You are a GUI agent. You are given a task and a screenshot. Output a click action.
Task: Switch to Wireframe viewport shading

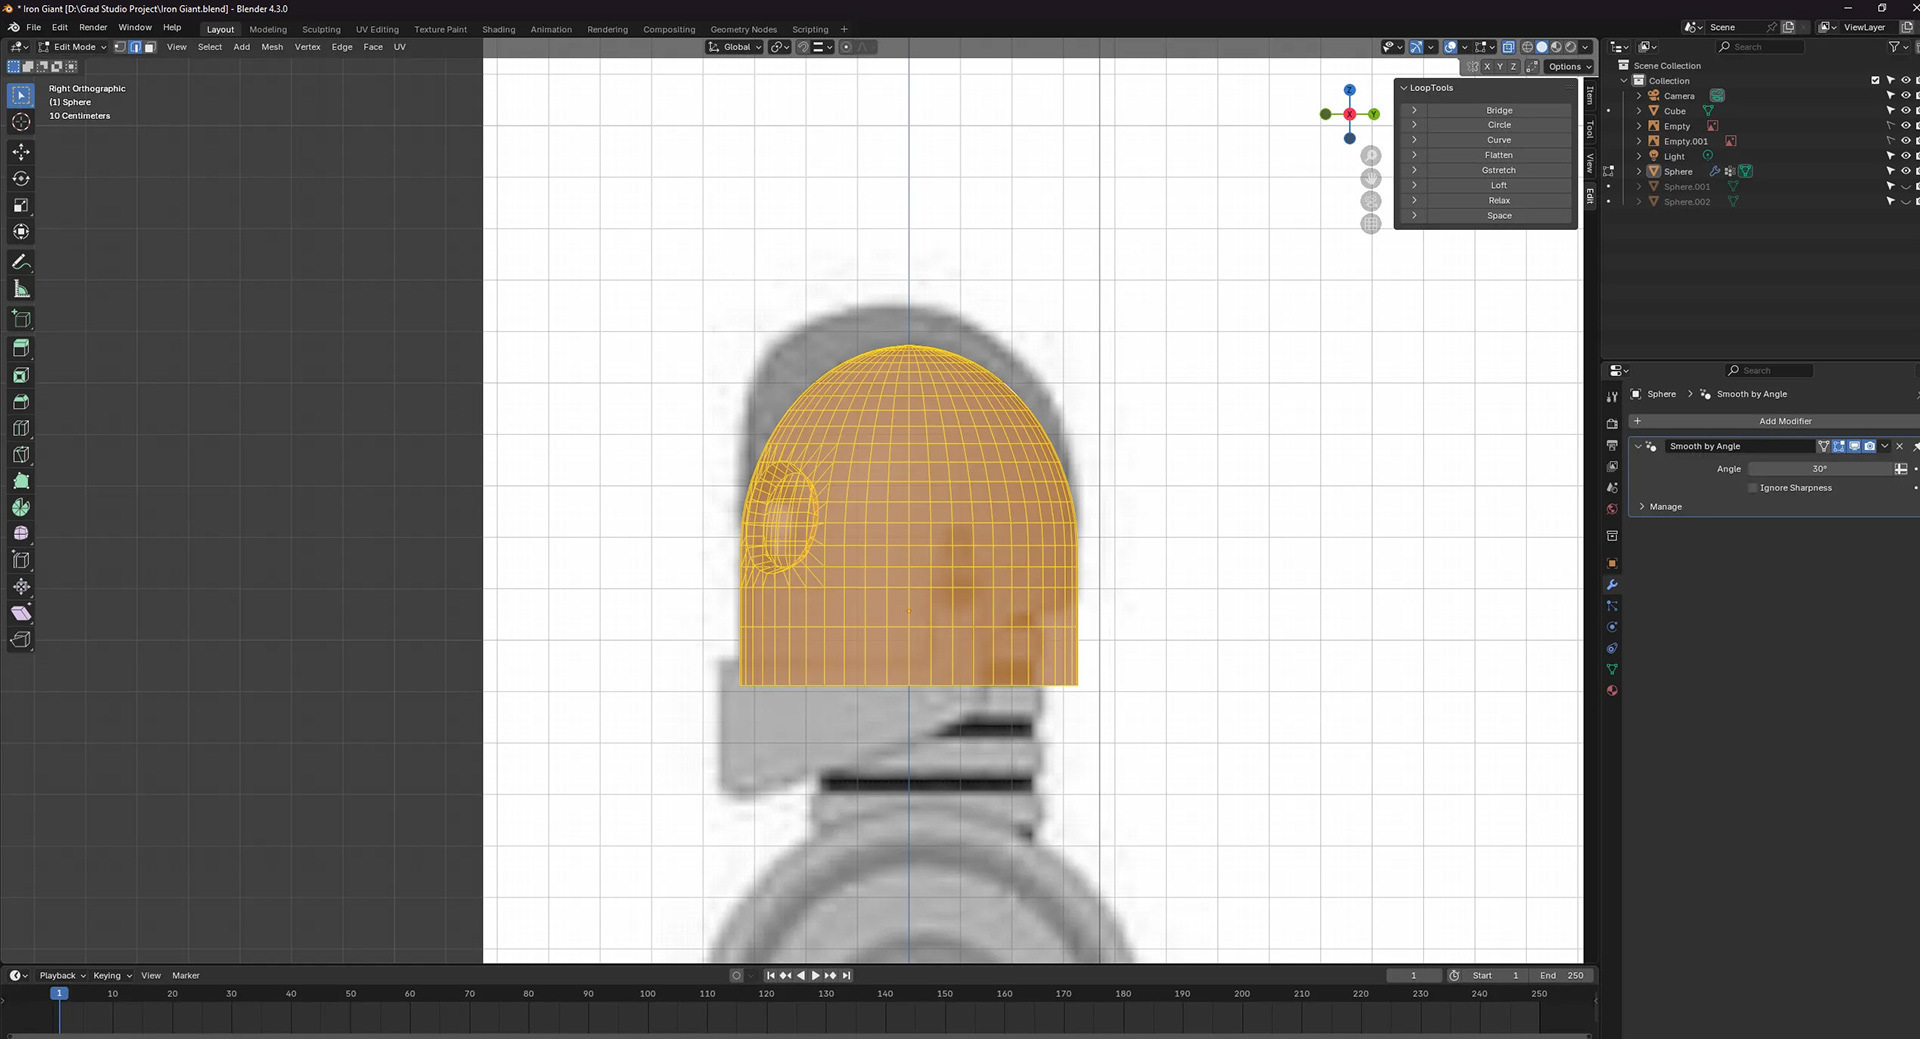(x=1527, y=47)
